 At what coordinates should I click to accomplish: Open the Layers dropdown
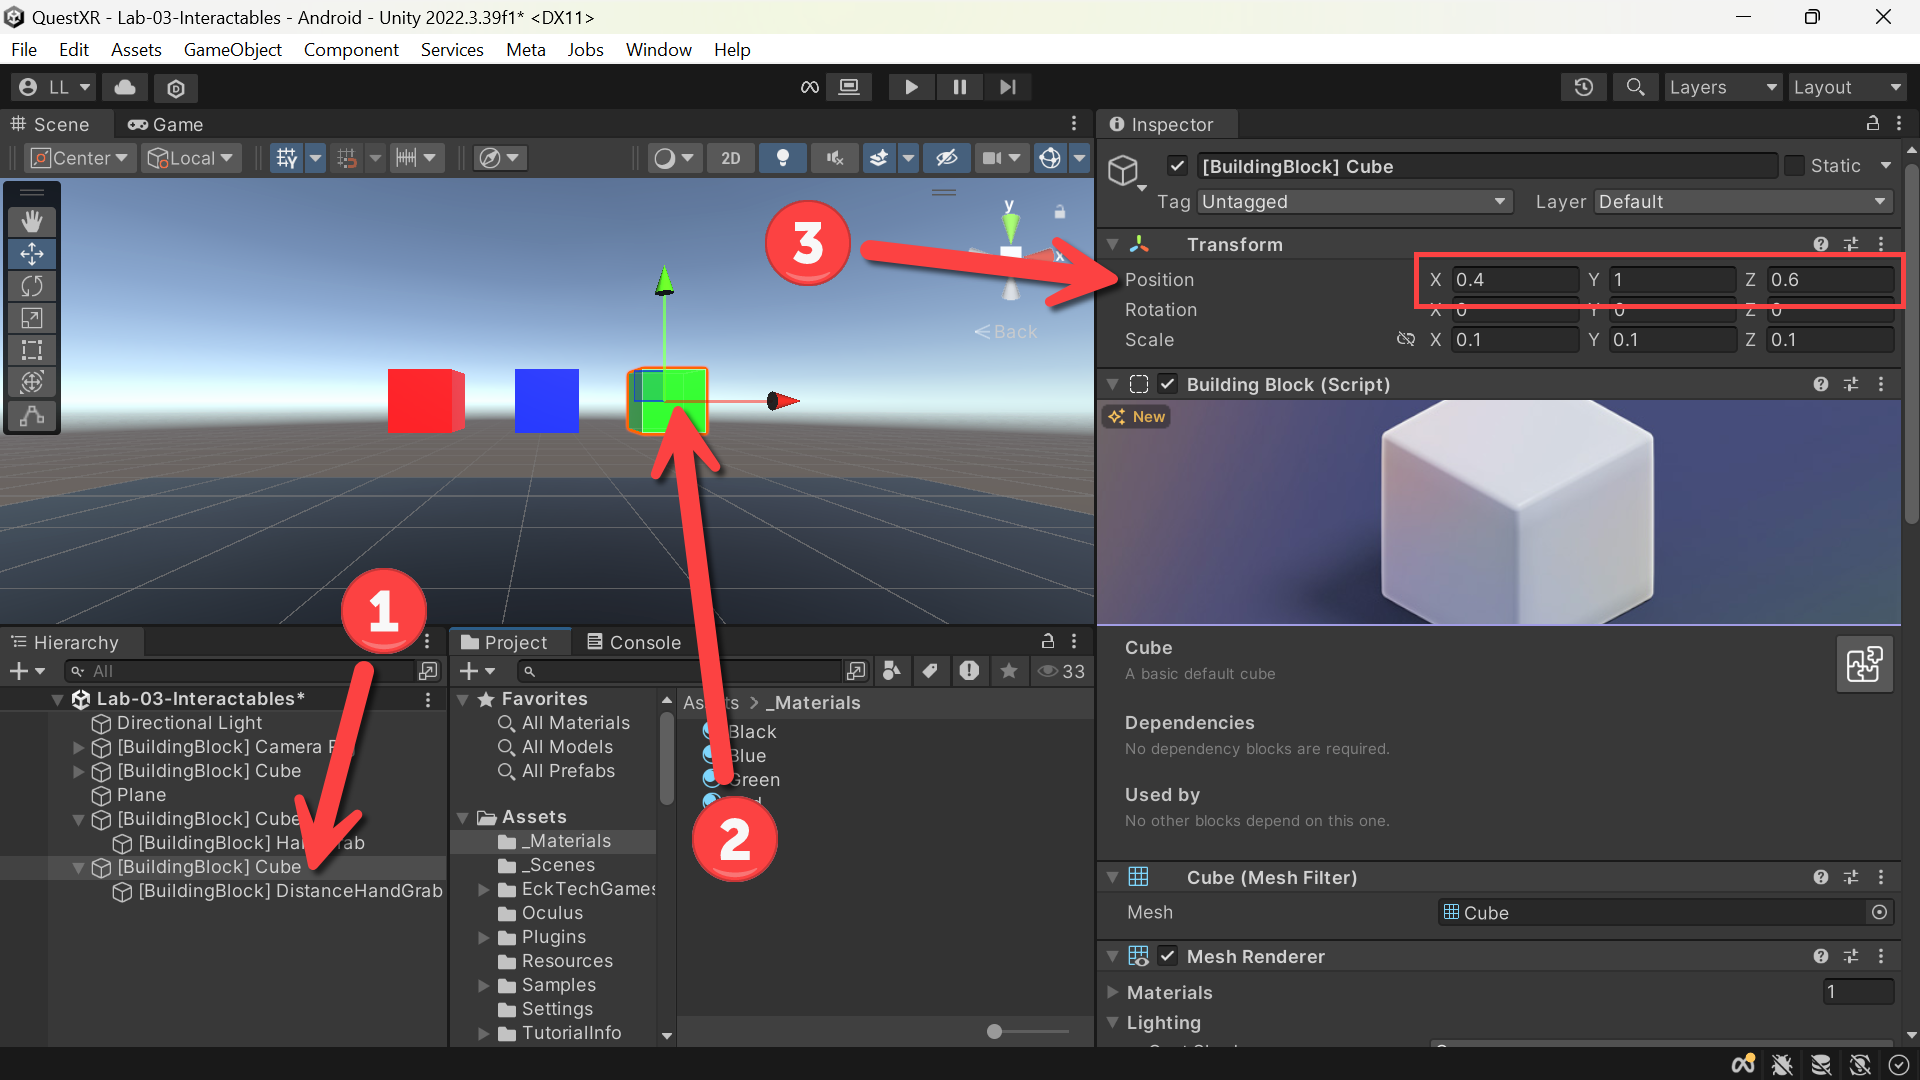(1722, 87)
